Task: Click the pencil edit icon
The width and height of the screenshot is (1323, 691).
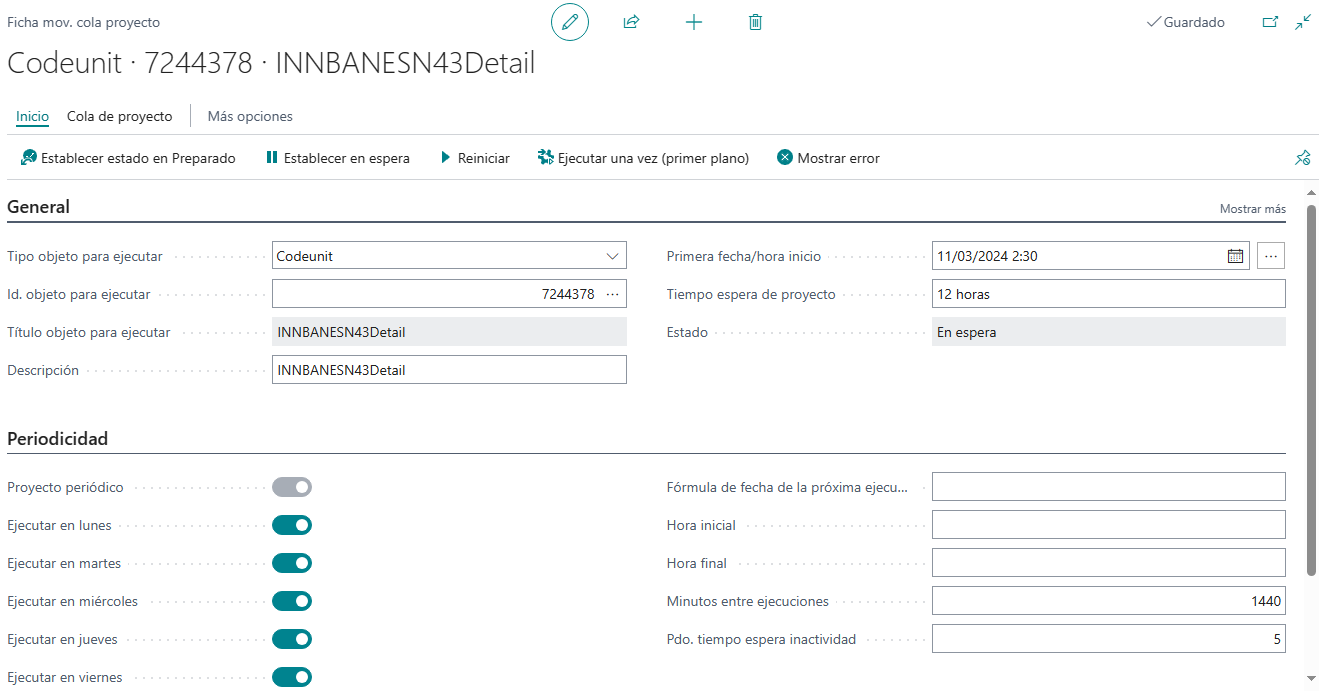Action: coord(570,22)
